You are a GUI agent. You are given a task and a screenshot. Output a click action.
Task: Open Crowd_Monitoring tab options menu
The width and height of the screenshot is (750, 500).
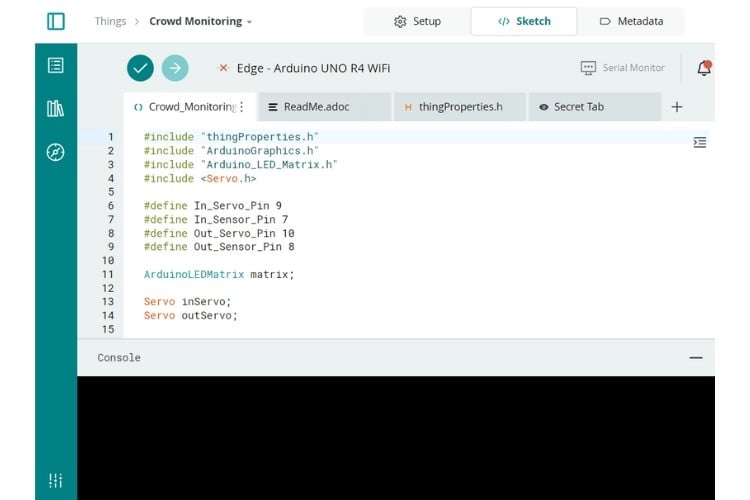[242, 107]
